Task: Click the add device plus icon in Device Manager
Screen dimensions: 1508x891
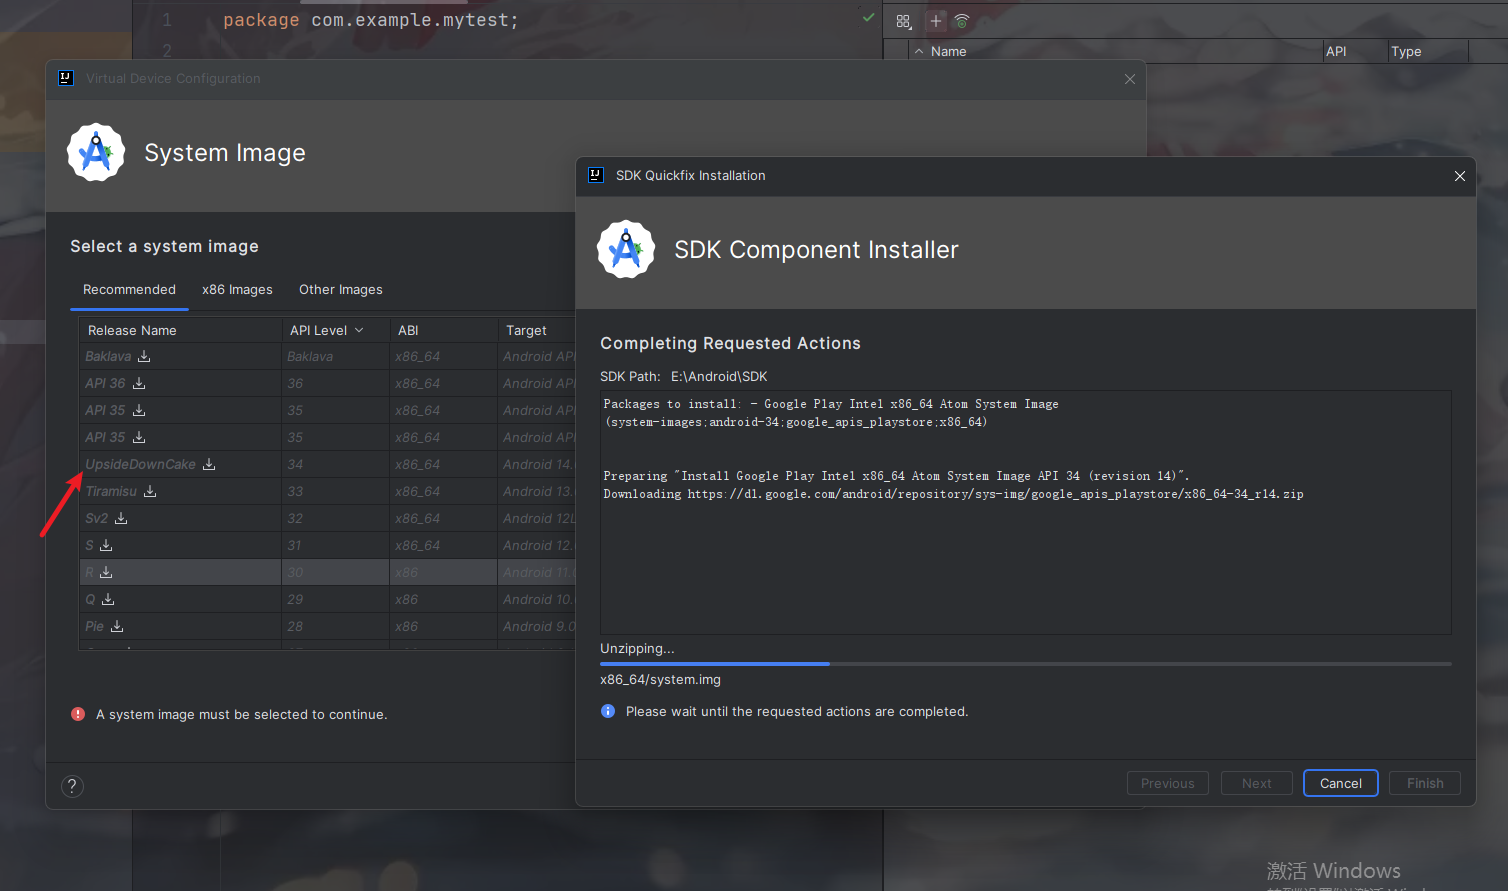Action: 936,21
